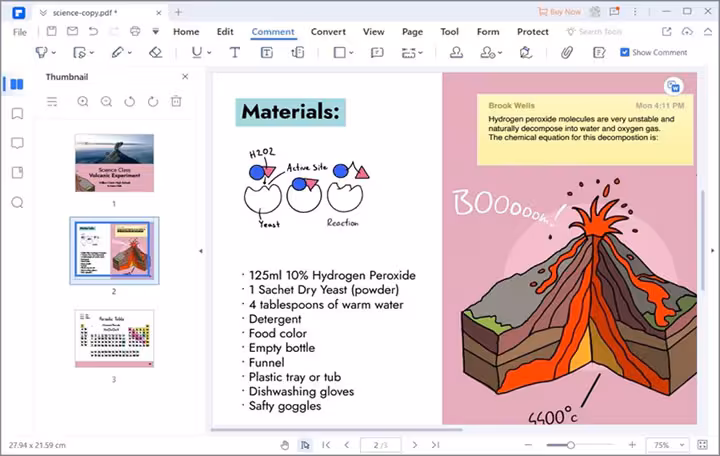
Task: Expand the Rectangle shapes dropdown arrow
Action: point(351,53)
